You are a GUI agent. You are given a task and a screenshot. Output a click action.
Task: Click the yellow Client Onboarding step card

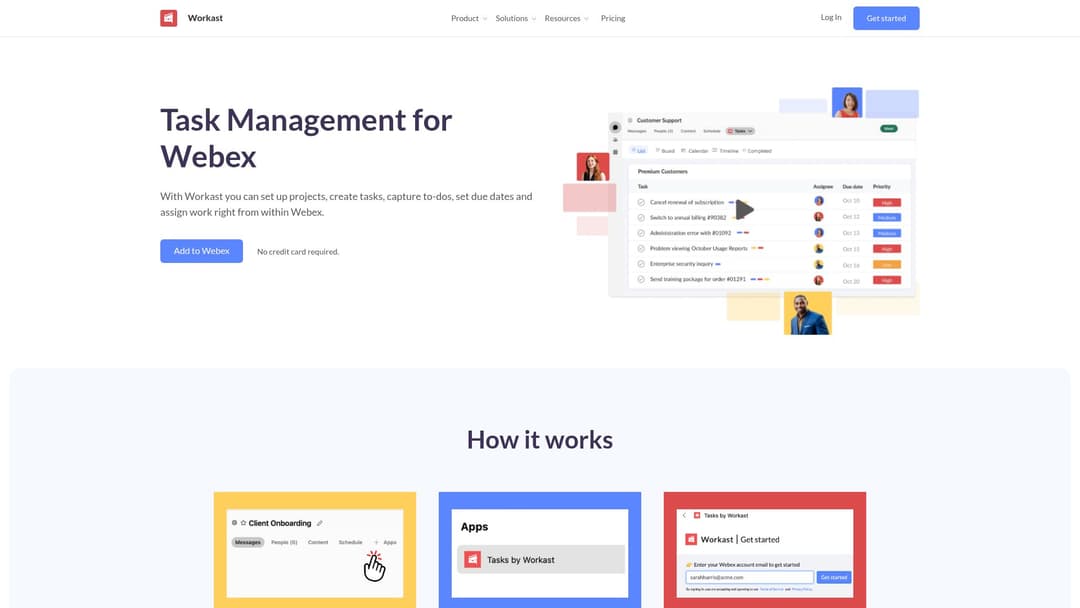(315, 549)
